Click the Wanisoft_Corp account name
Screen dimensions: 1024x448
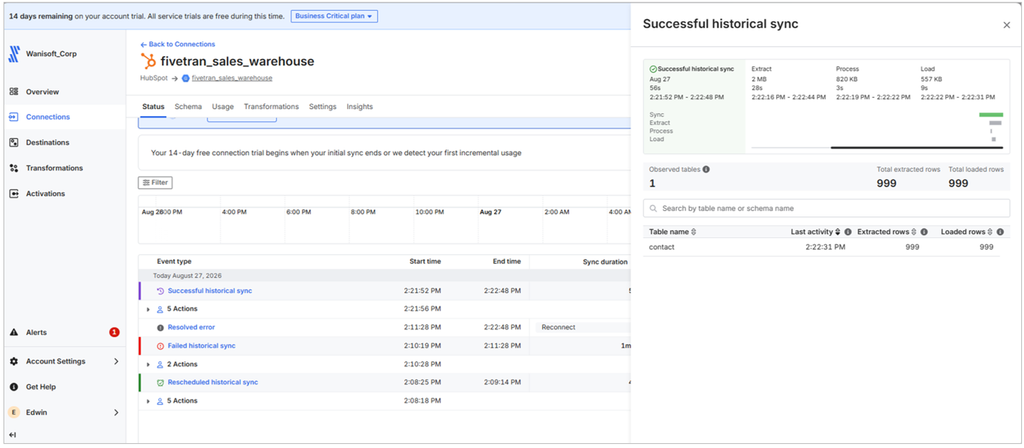[51, 54]
